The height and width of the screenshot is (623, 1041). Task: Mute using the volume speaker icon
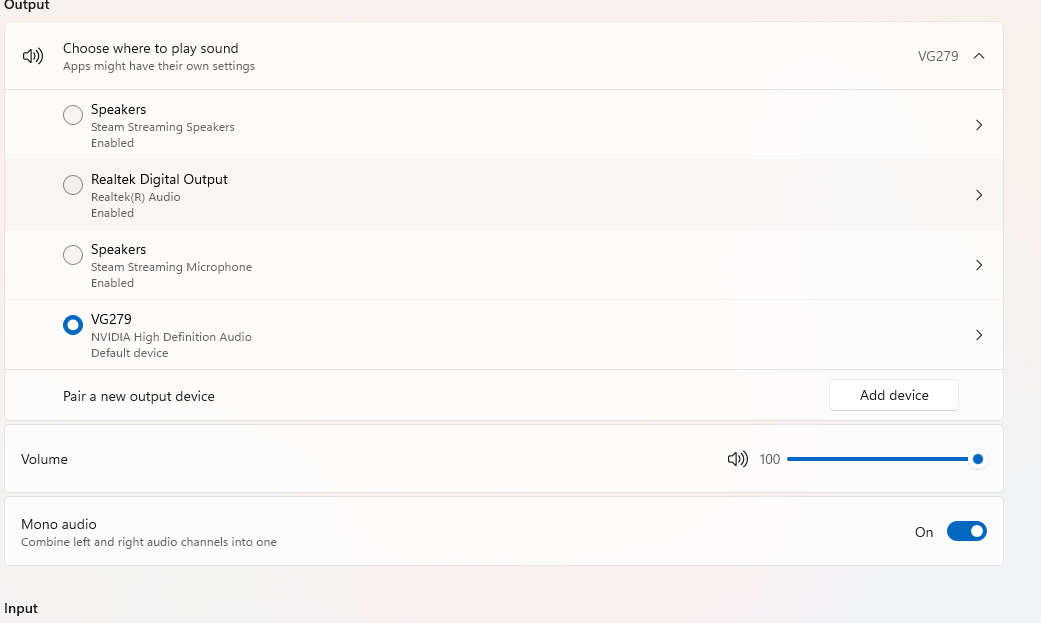click(738, 459)
